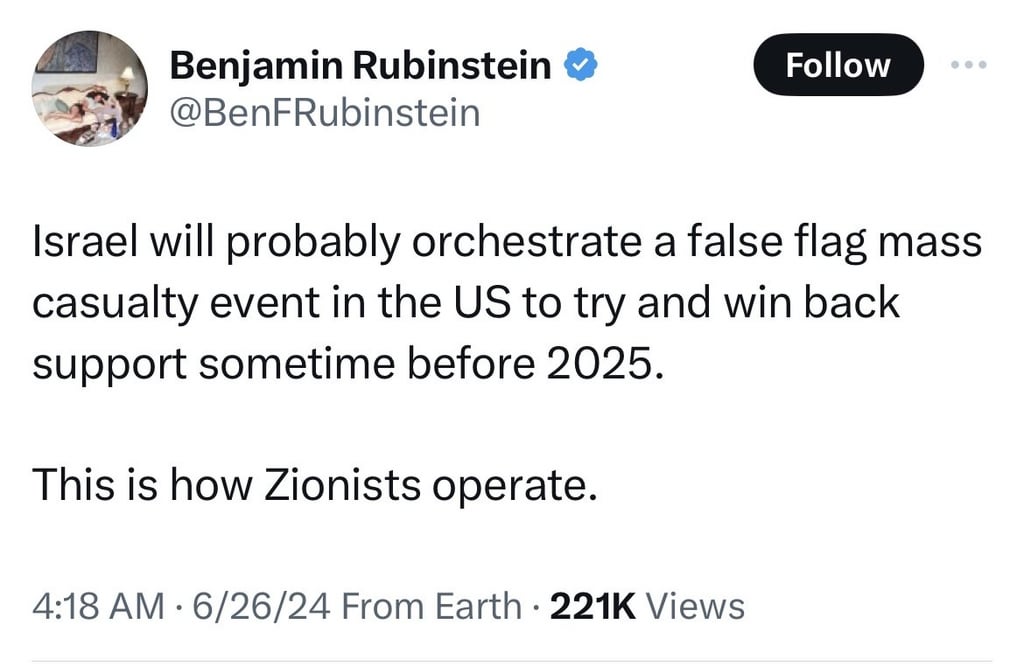Open the three-dot more options menu

click(x=968, y=65)
